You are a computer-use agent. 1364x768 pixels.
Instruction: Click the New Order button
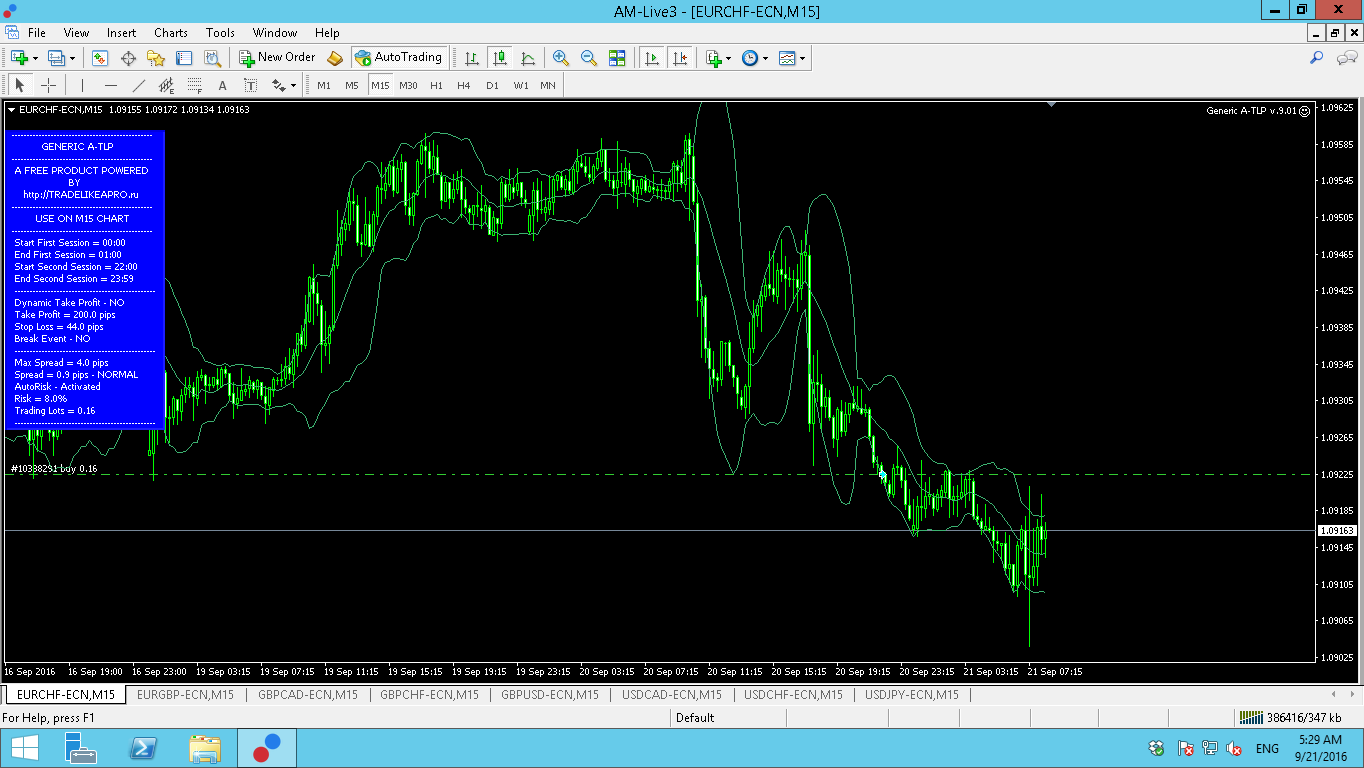[277, 58]
